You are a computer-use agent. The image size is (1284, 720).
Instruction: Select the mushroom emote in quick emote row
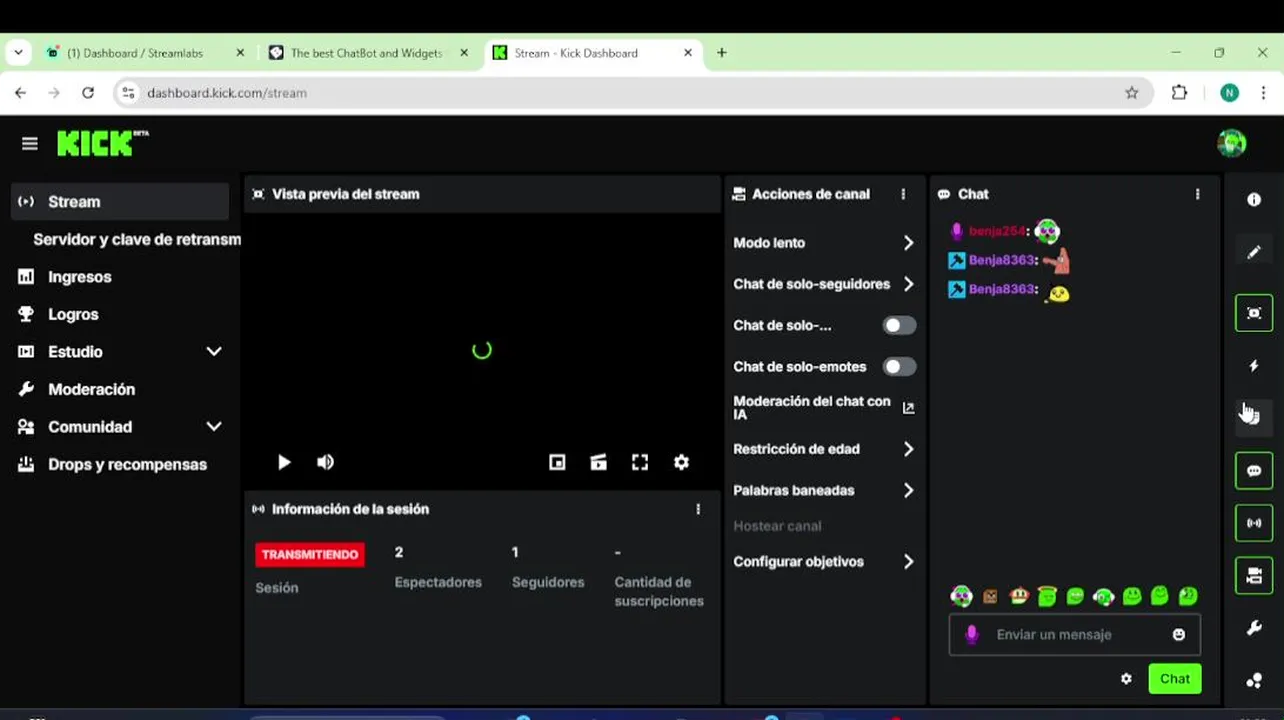coord(1018,596)
